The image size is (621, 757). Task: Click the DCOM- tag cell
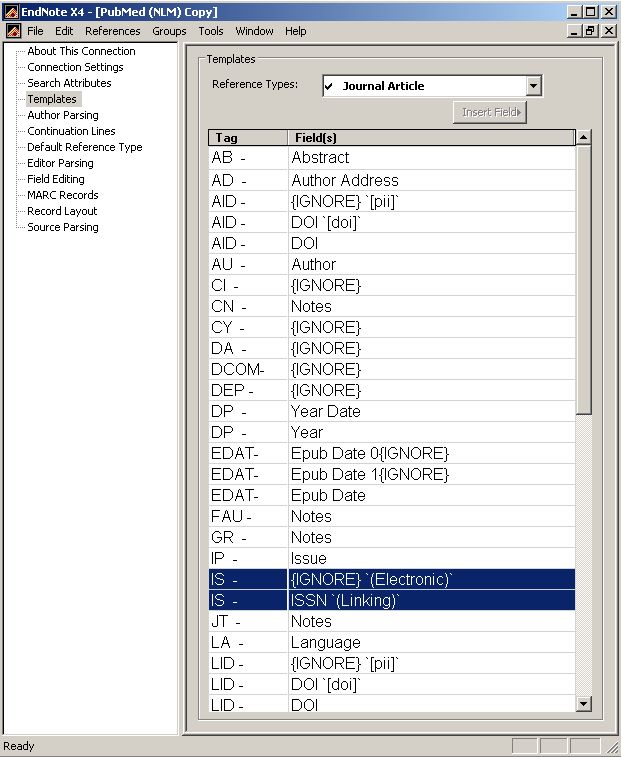(248, 369)
